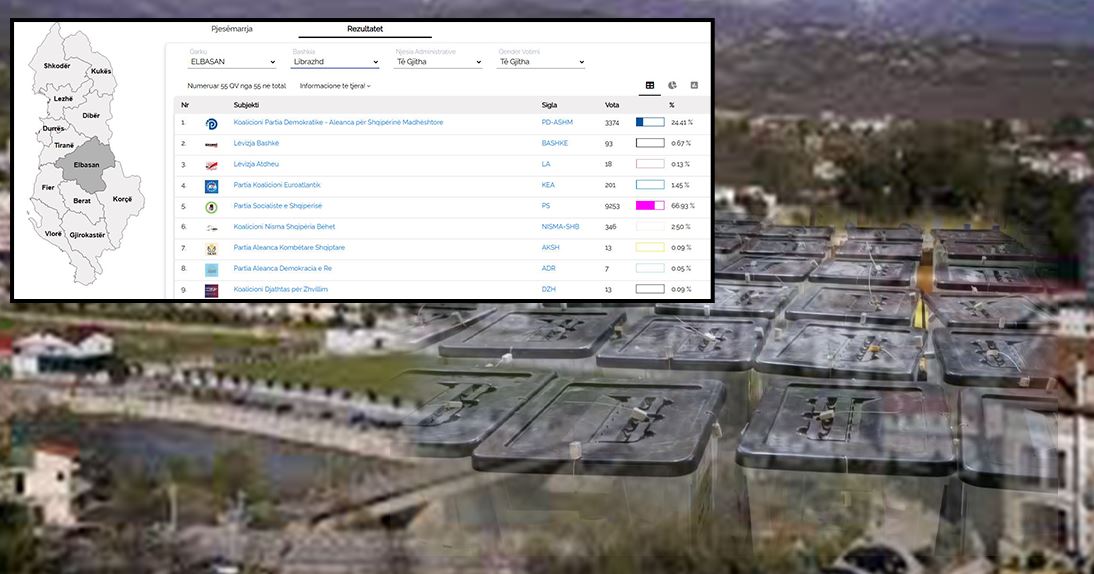Open Partia Socialiste e Shqiperise link
The height and width of the screenshot is (574, 1094).
[x=278, y=206]
